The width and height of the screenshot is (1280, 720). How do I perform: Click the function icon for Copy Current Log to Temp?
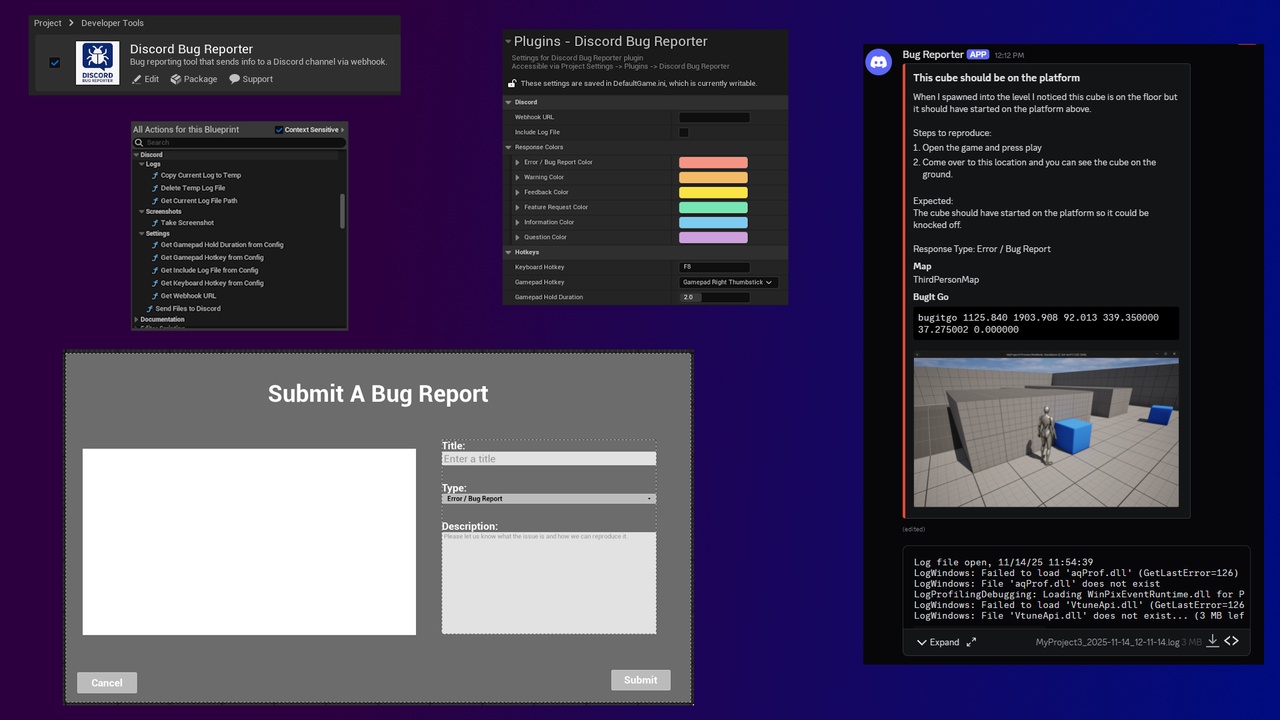point(155,175)
